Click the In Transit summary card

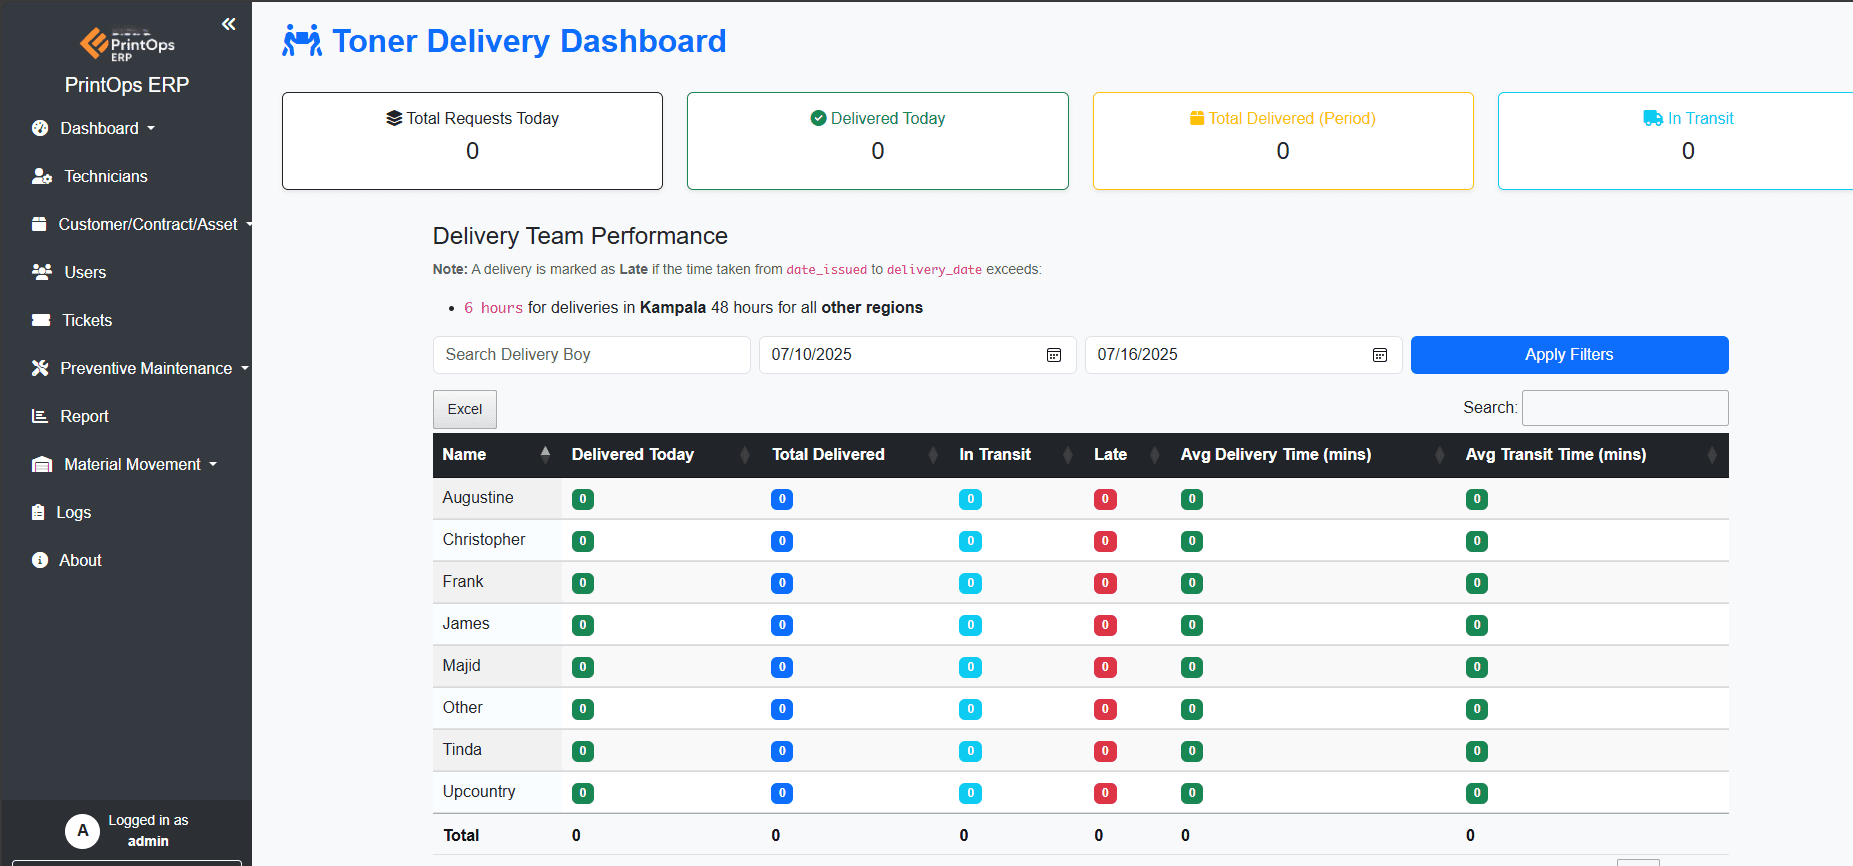(1675, 141)
